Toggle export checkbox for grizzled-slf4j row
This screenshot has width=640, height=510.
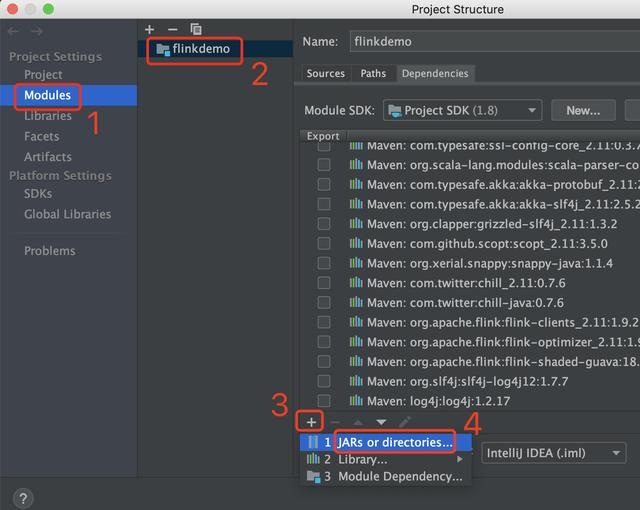coord(324,224)
